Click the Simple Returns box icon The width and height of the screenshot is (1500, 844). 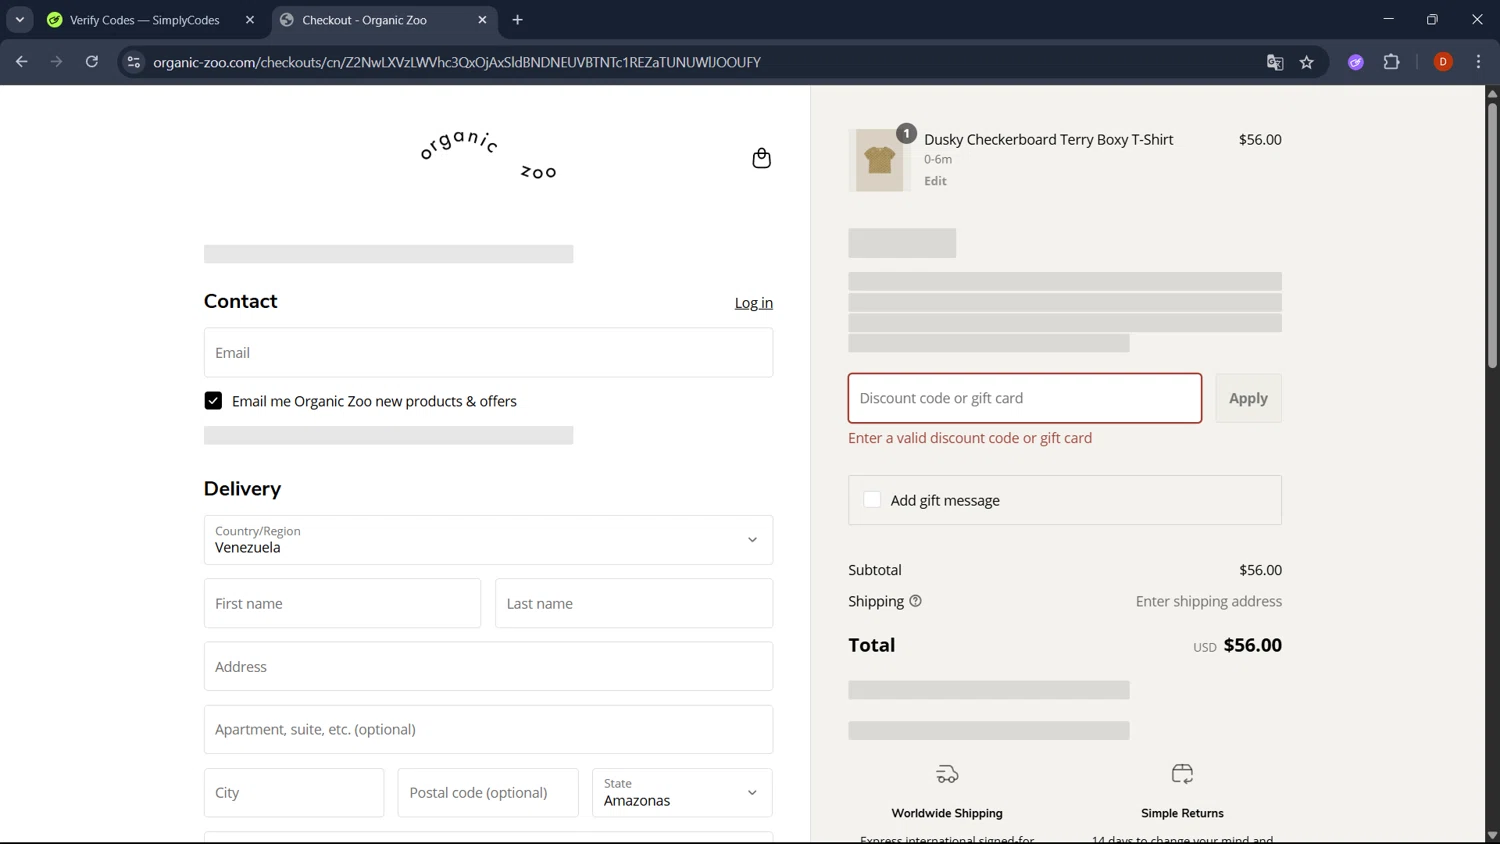[1182, 774]
